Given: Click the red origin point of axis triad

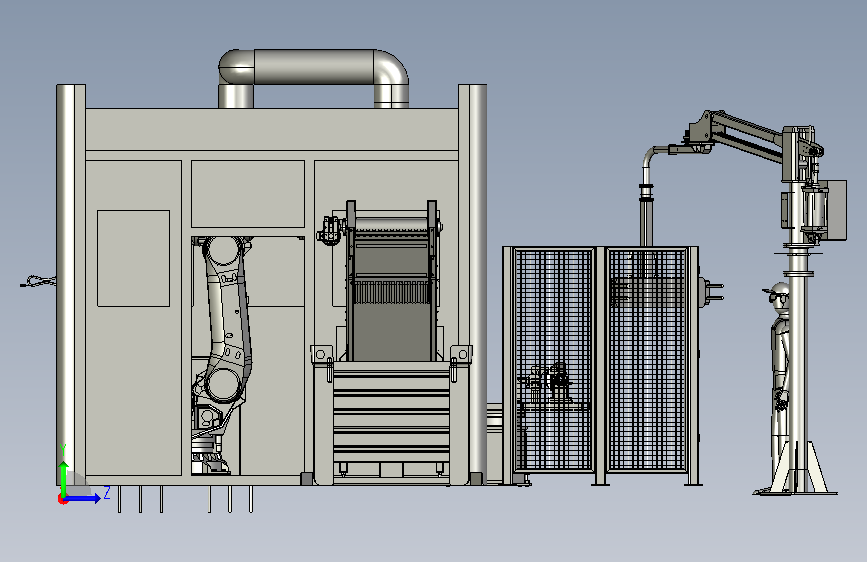Looking at the screenshot, I should click(62, 499).
